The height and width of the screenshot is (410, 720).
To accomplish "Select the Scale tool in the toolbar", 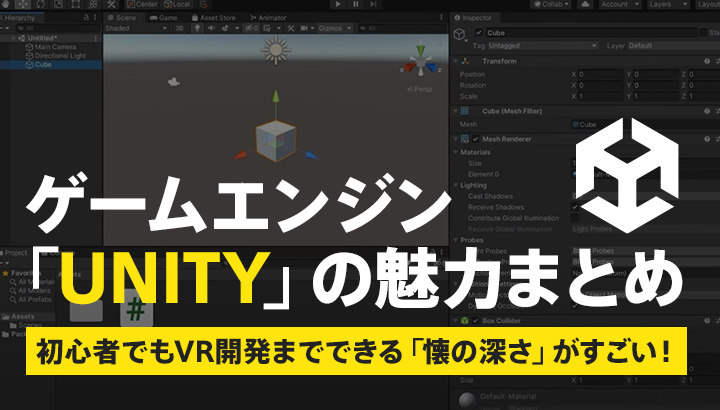I will click(x=58, y=4).
